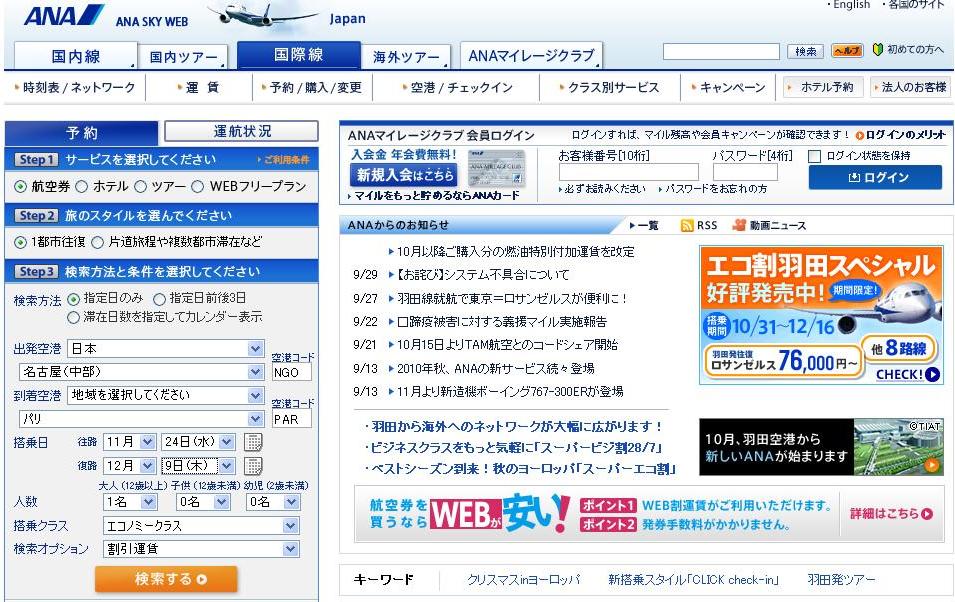Click the お客様番号 customer number field
Viewport: 955px width, 602px height.
tap(628, 173)
